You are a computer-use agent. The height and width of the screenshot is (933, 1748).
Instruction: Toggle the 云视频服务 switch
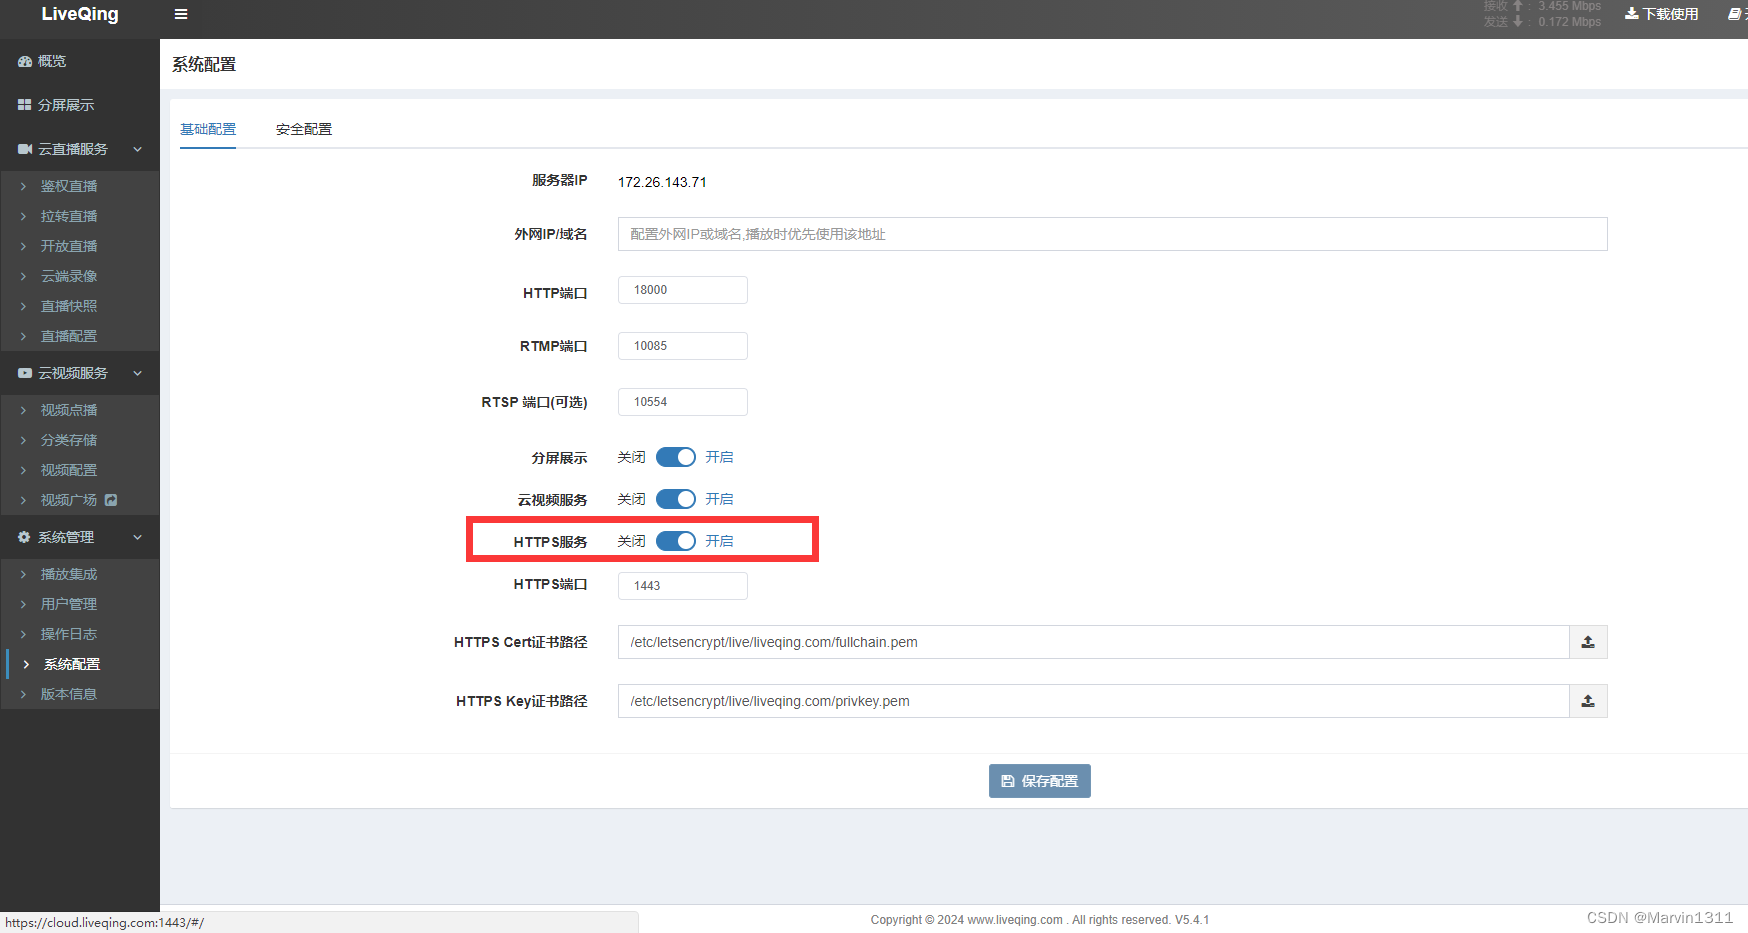[676, 499]
